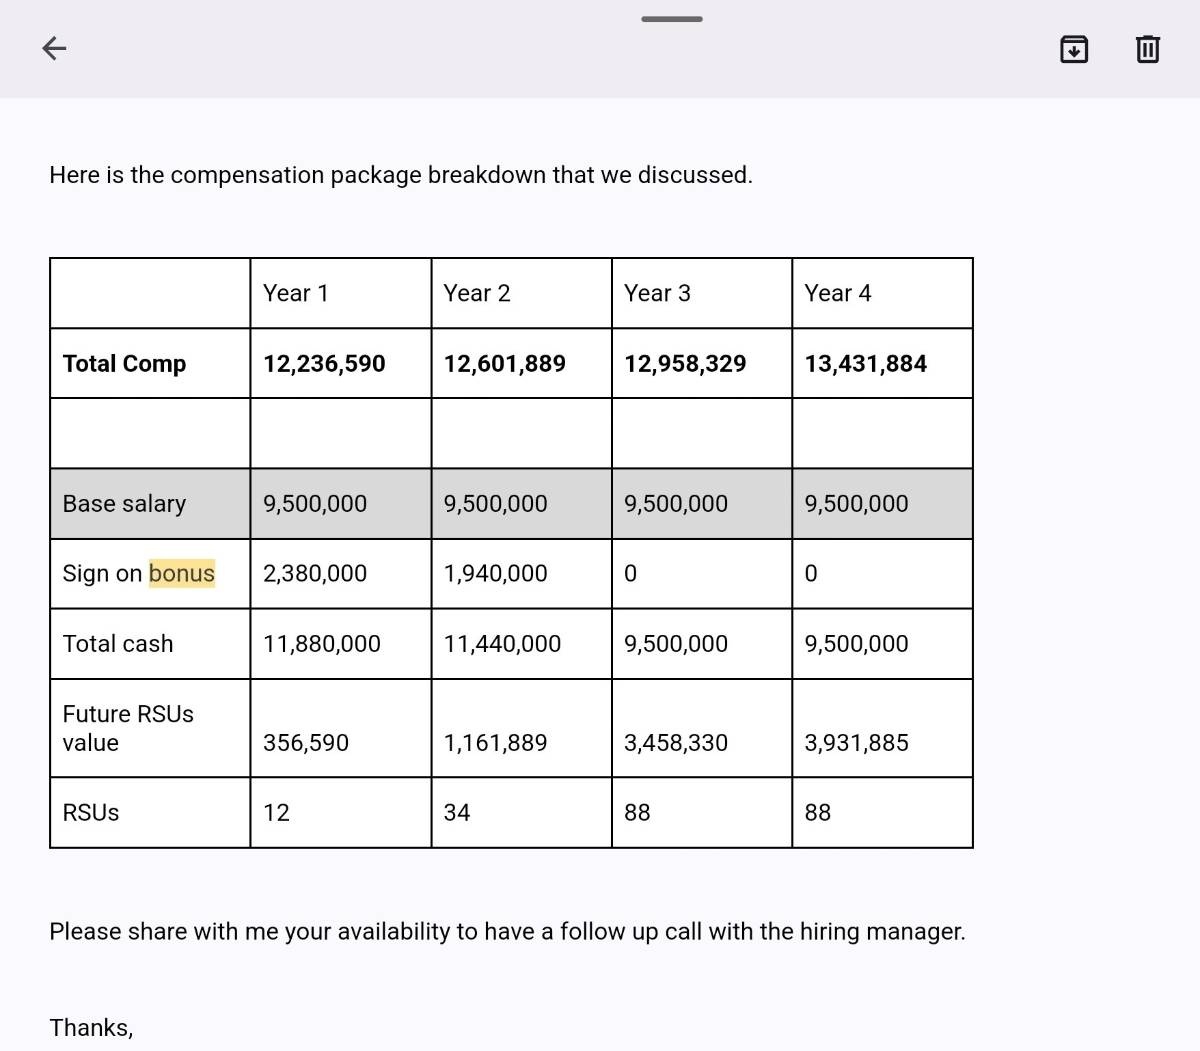Go back using the back arrow
1200x1051 pixels.
point(54,48)
